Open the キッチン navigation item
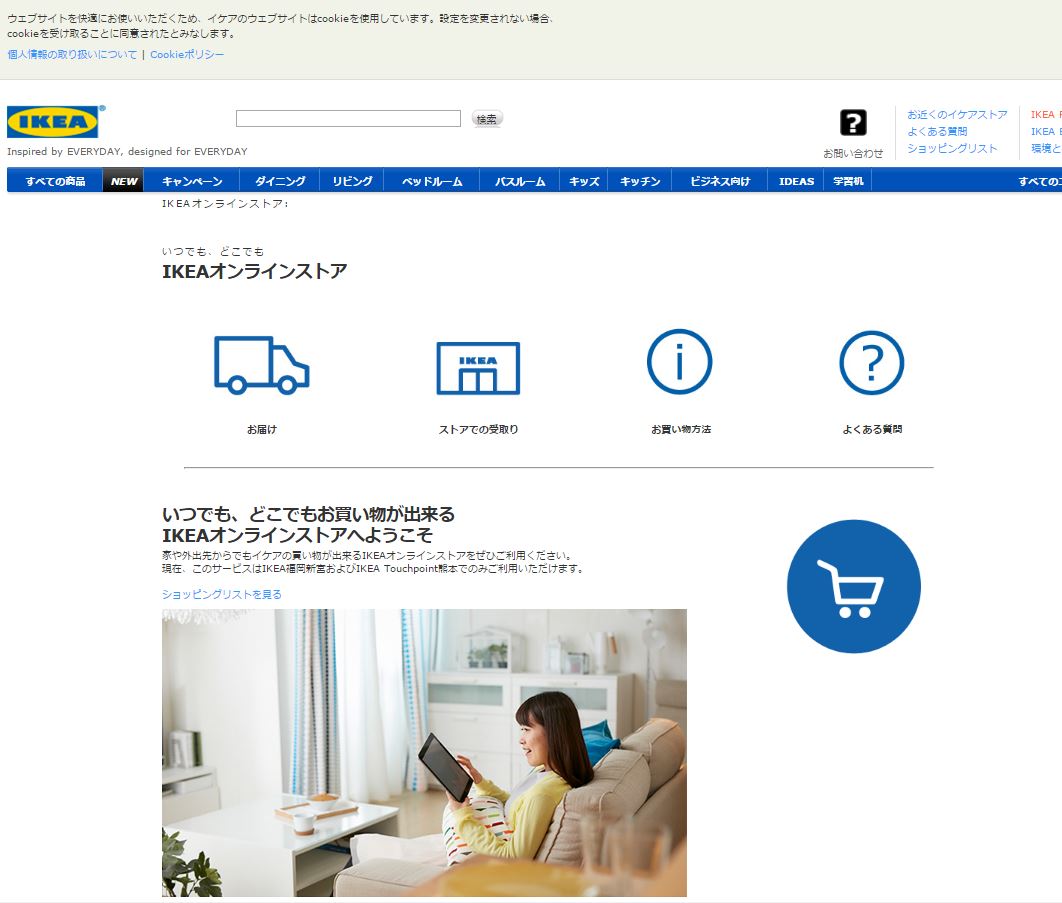Image resolution: width=1062 pixels, height=903 pixels. (640, 181)
